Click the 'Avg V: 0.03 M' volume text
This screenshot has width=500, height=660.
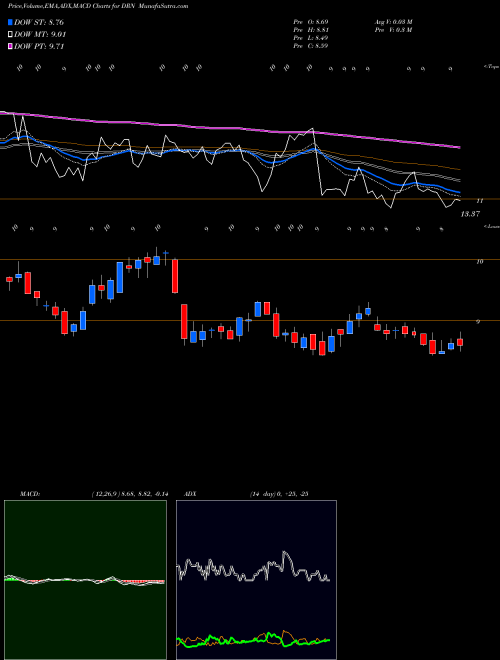coord(394,21)
